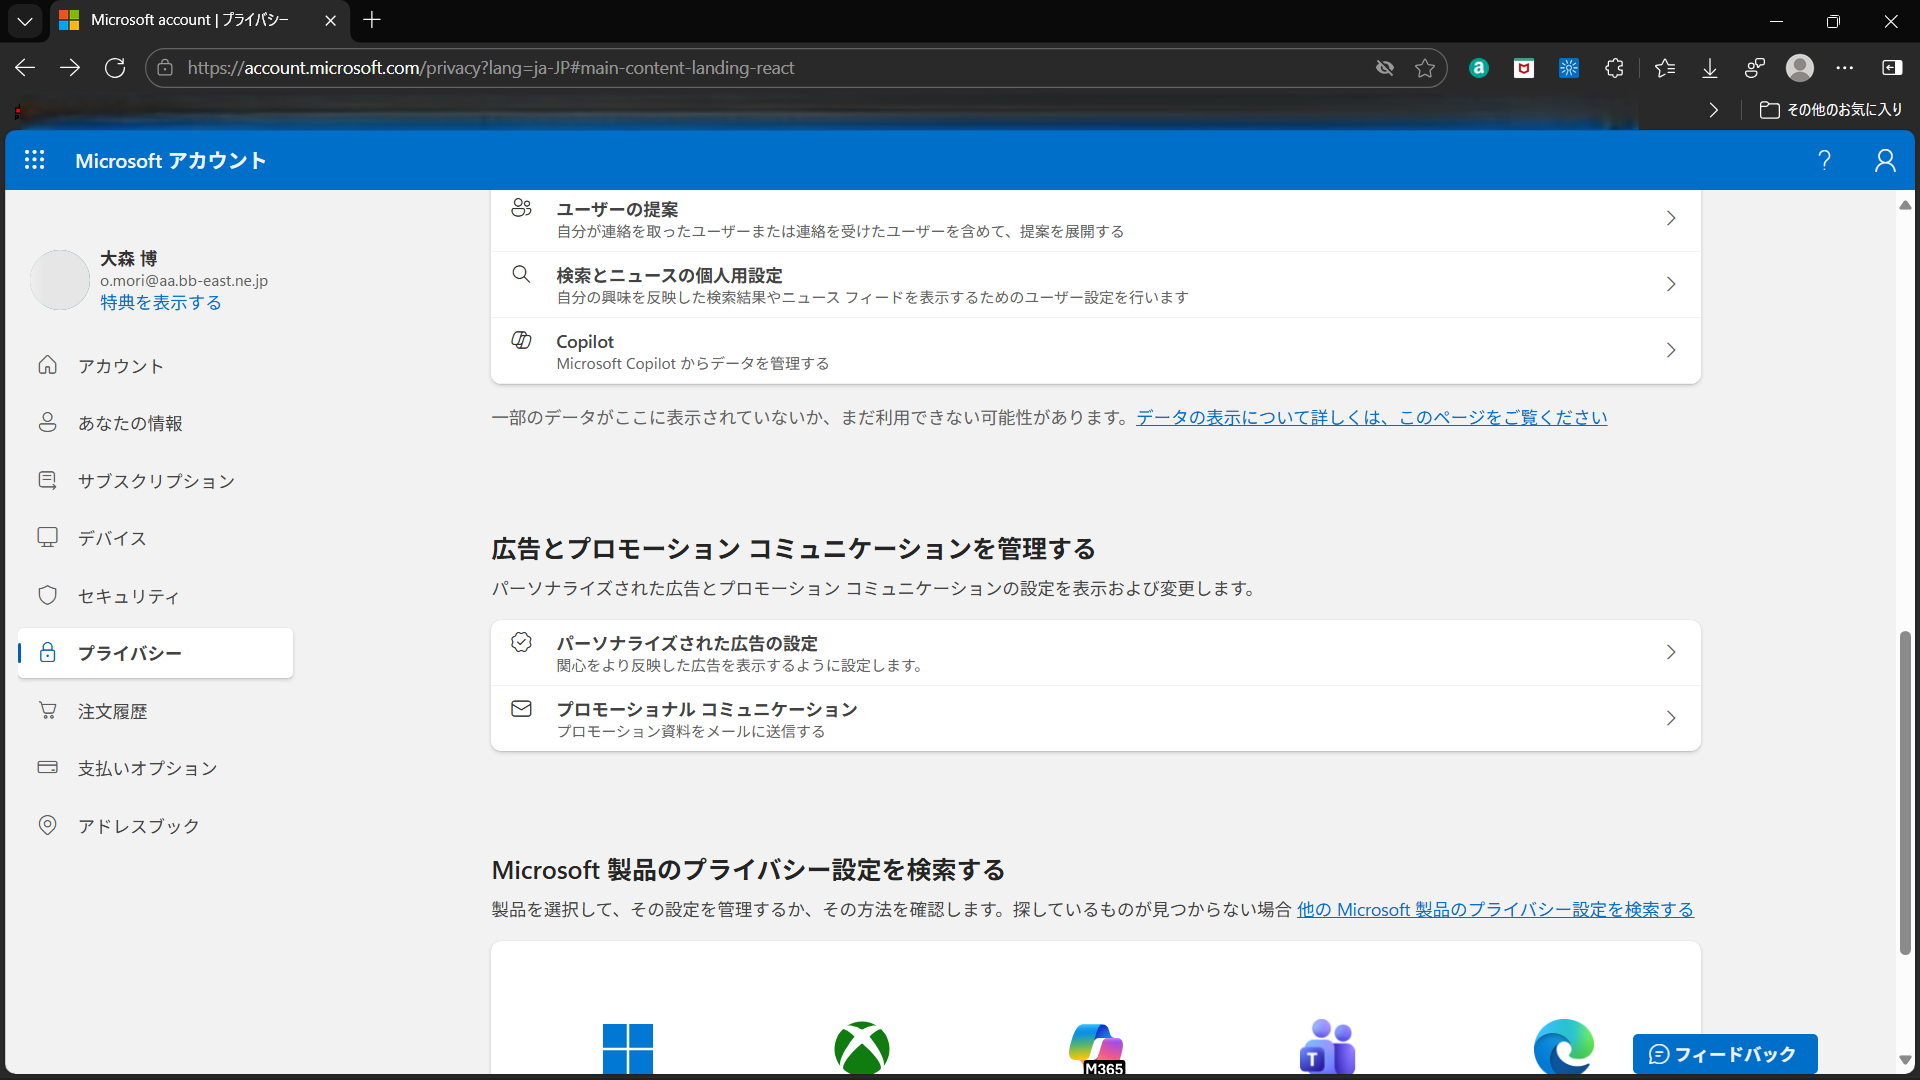This screenshot has height=1080, width=1920.
Task: Select アドレスブック in the sidebar
Action: coord(155,826)
